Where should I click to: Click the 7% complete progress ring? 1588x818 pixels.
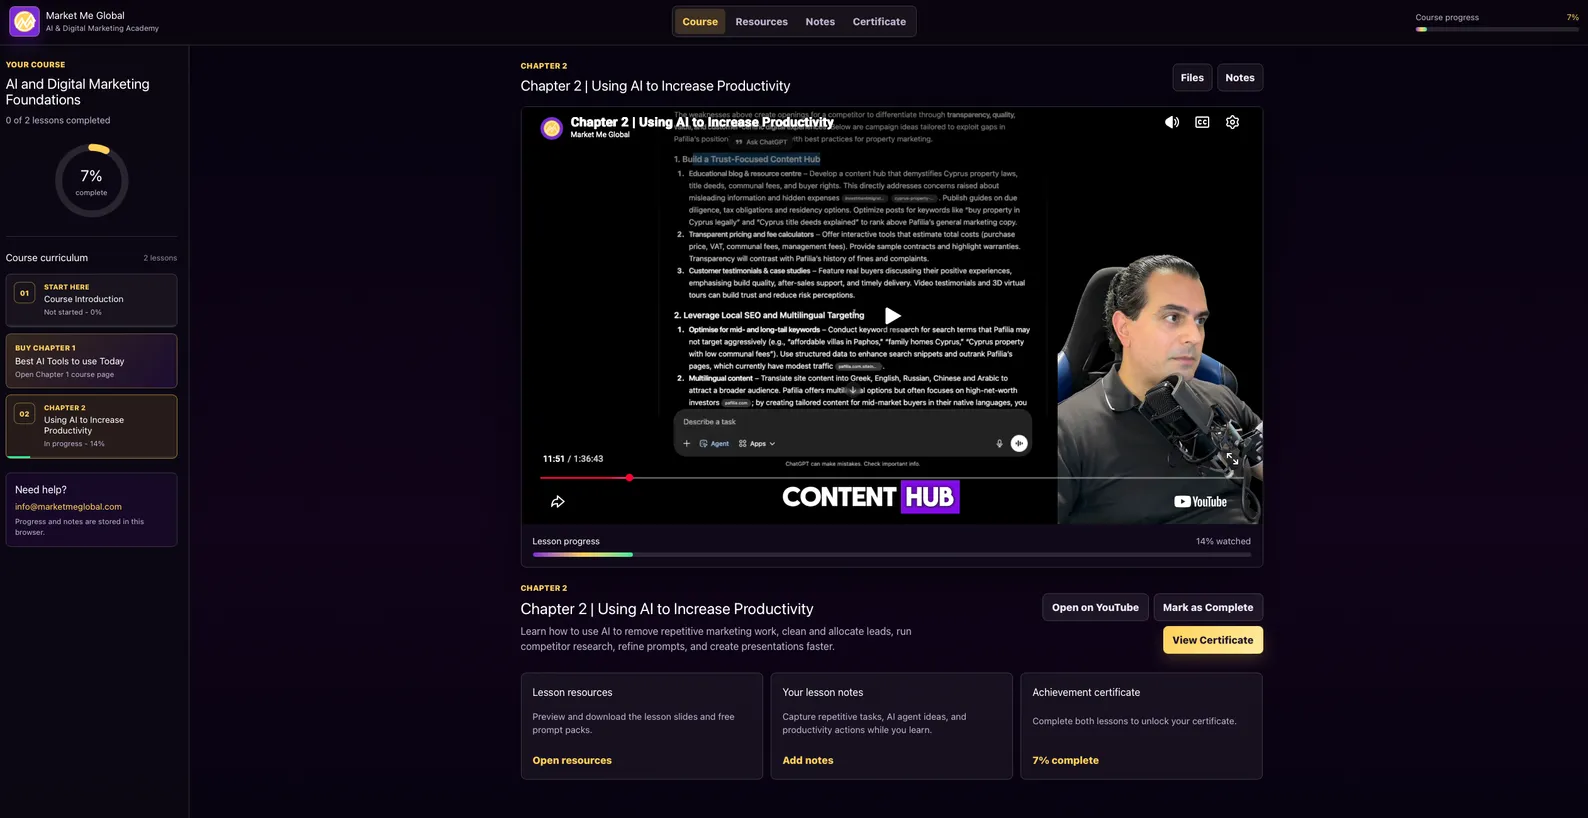pos(91,181)
